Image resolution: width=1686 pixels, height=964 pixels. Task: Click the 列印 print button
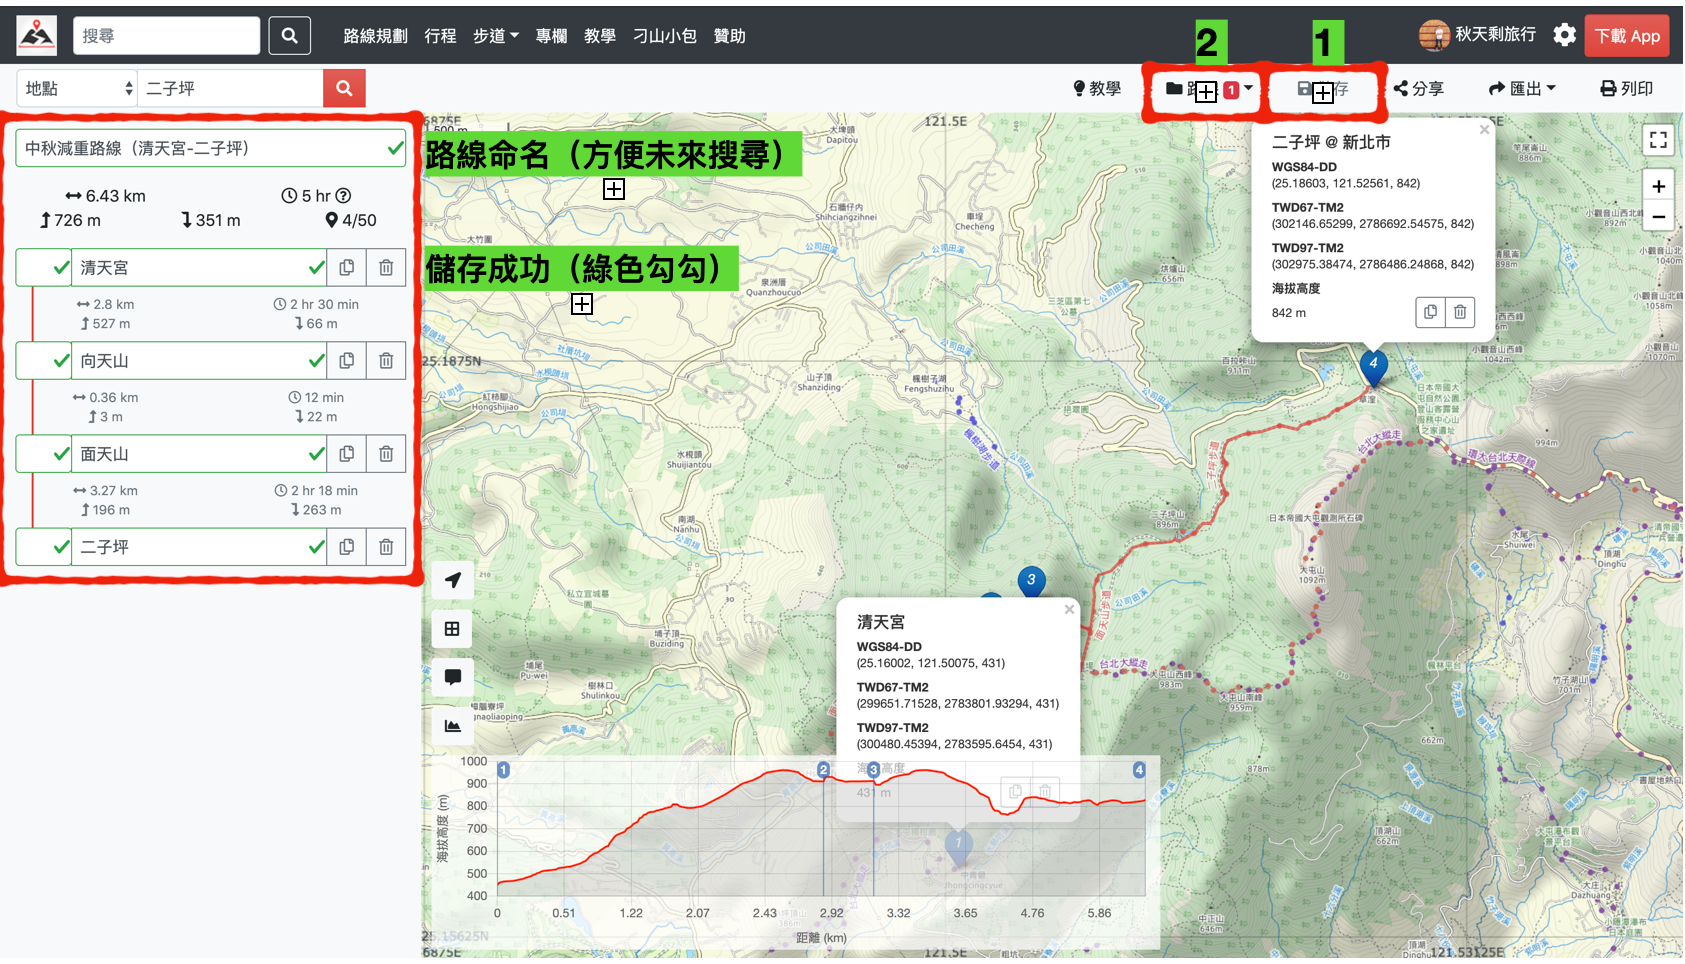pyautogui.click(x=1626, y=89)
